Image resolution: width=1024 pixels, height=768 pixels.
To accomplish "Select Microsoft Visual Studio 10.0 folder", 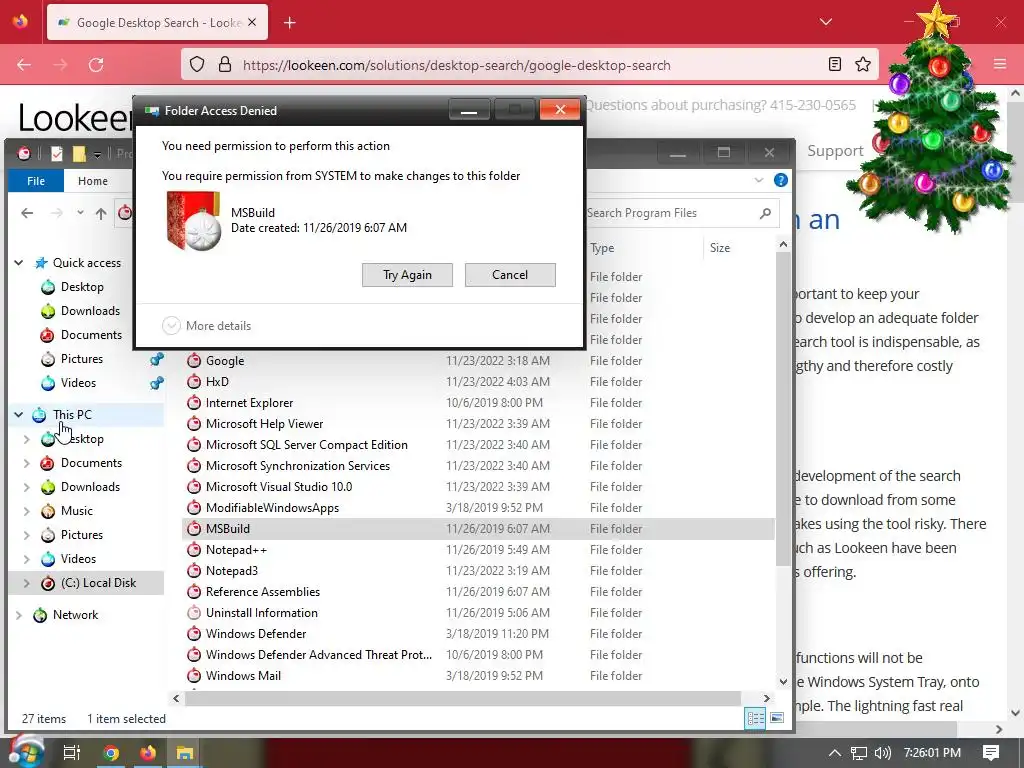I will 278,487.
